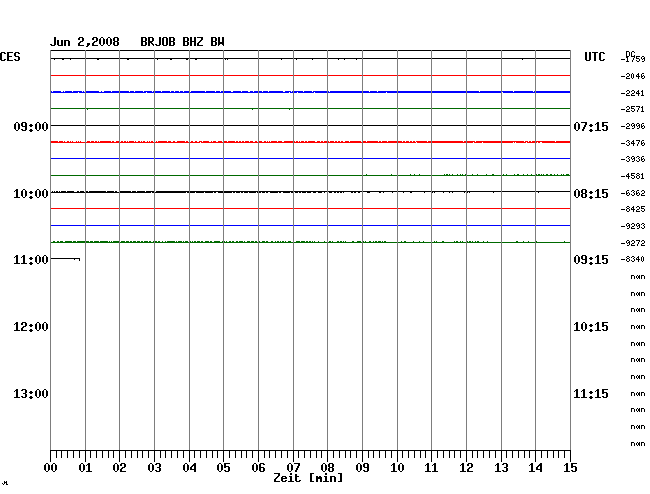Click the DC offset value -9293
Screen dimensions: 650x494
(x=633, y=226)
